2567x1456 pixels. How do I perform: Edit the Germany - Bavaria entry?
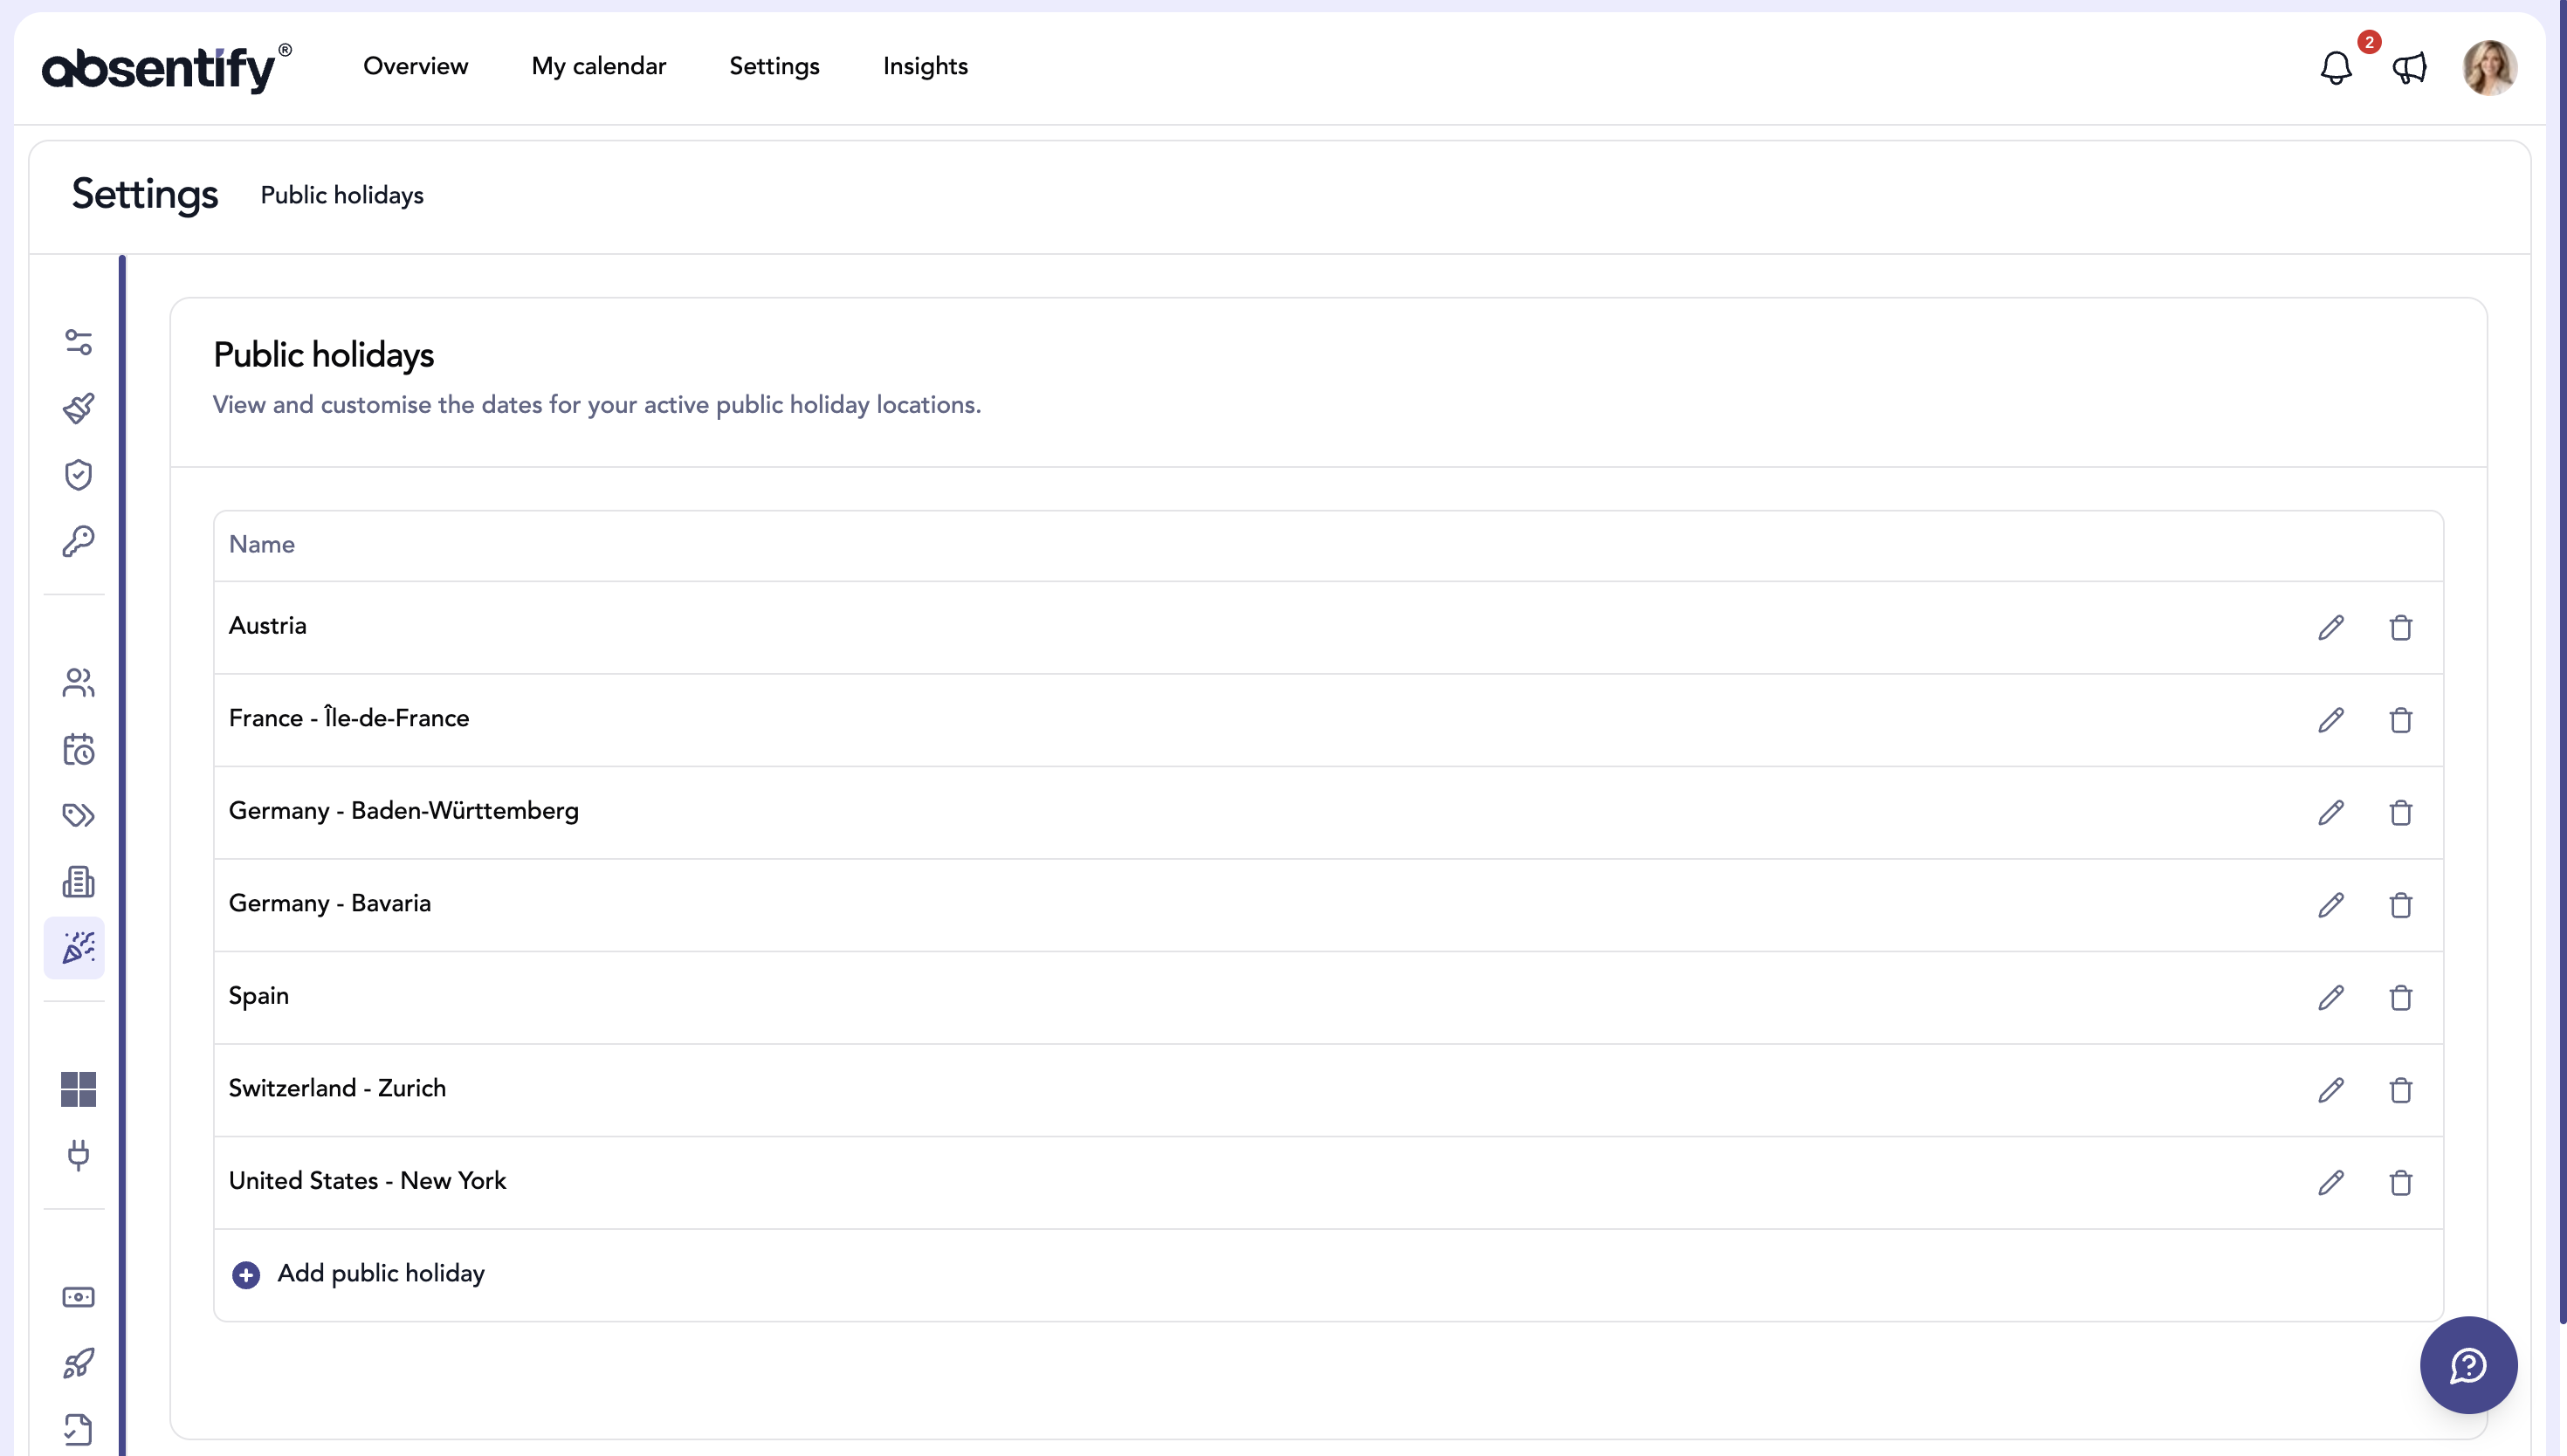tap(2331, 905)
